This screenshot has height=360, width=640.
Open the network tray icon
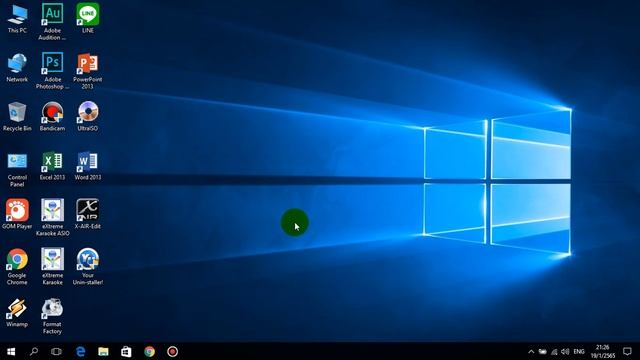pyautogui.click(x=554, y=351)
